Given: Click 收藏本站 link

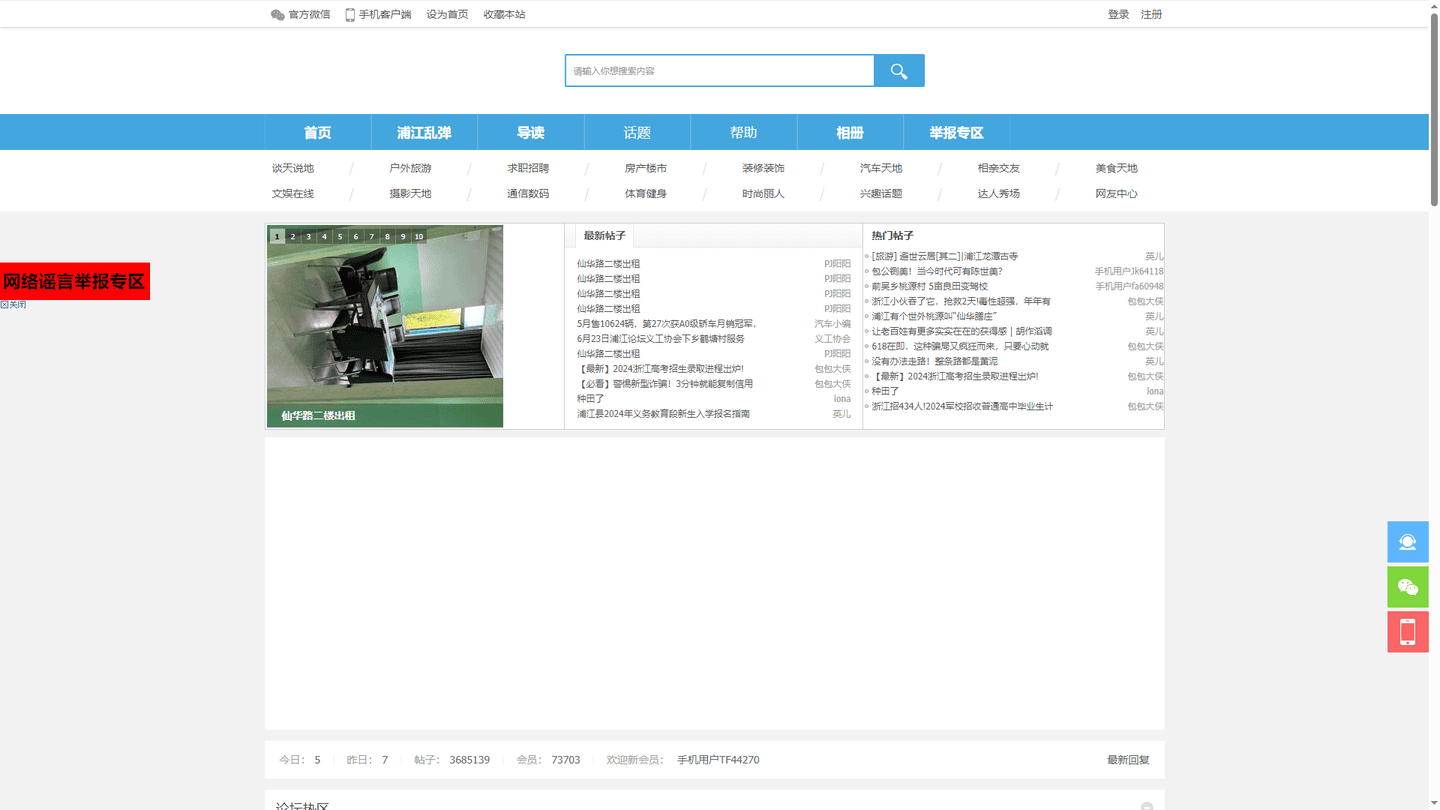Looking at the screenshot, I should click(504, 14).
